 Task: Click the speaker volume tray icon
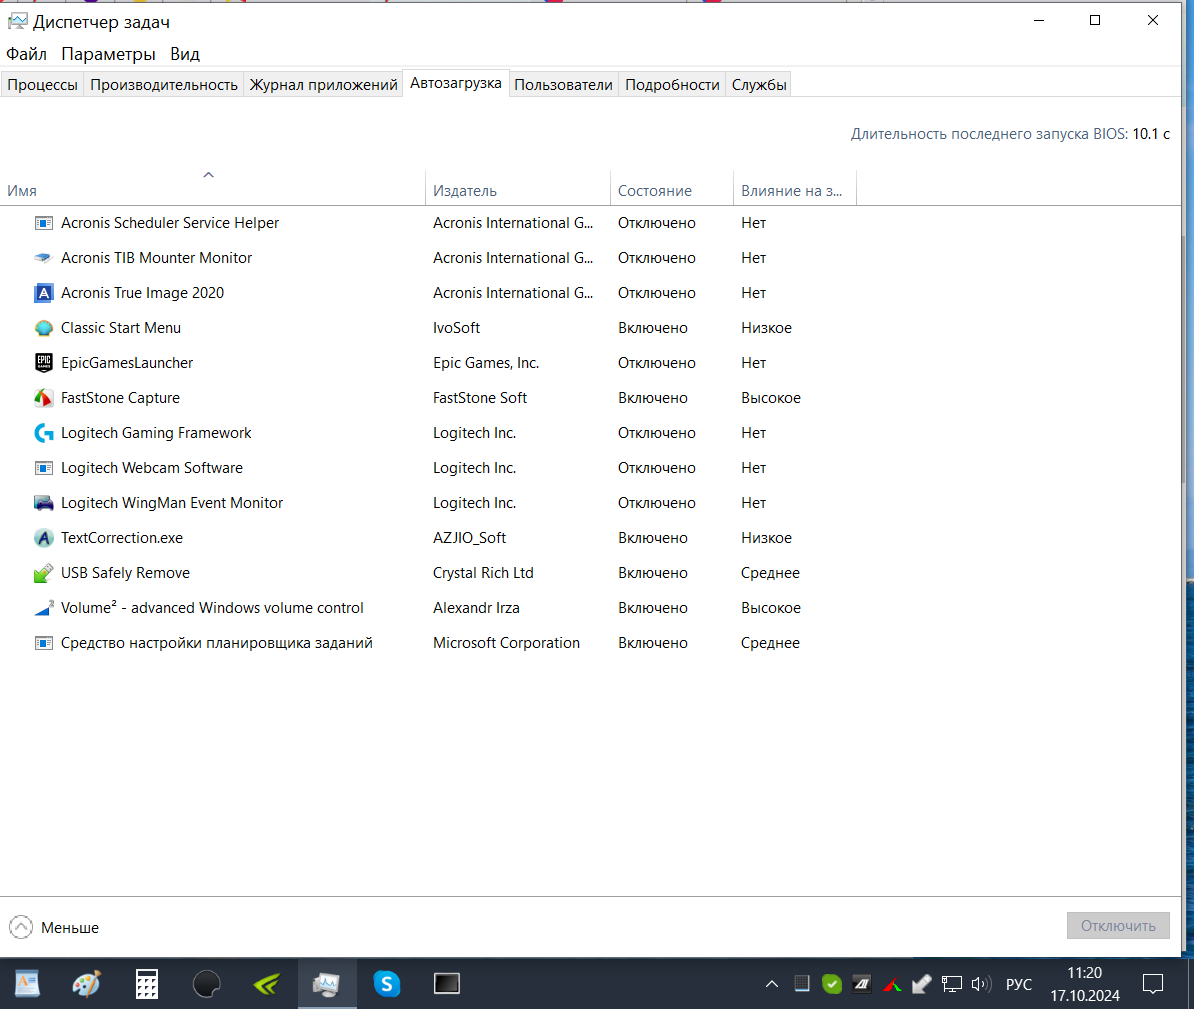[x=981, y=985]
